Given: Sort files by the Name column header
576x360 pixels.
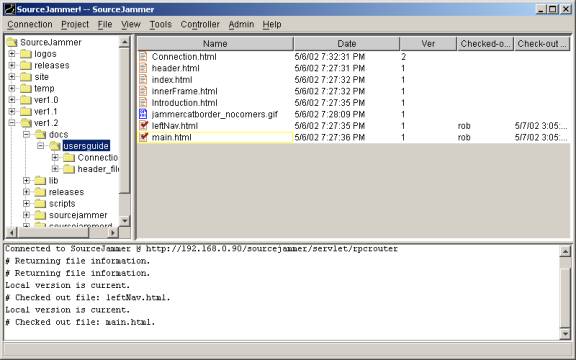Looking at the screenshot, I should (215, 44).
